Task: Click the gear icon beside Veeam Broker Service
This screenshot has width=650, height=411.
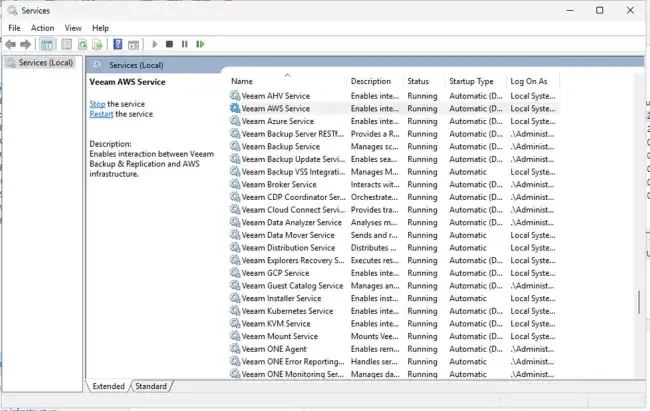Action: (x=235, y=184)
